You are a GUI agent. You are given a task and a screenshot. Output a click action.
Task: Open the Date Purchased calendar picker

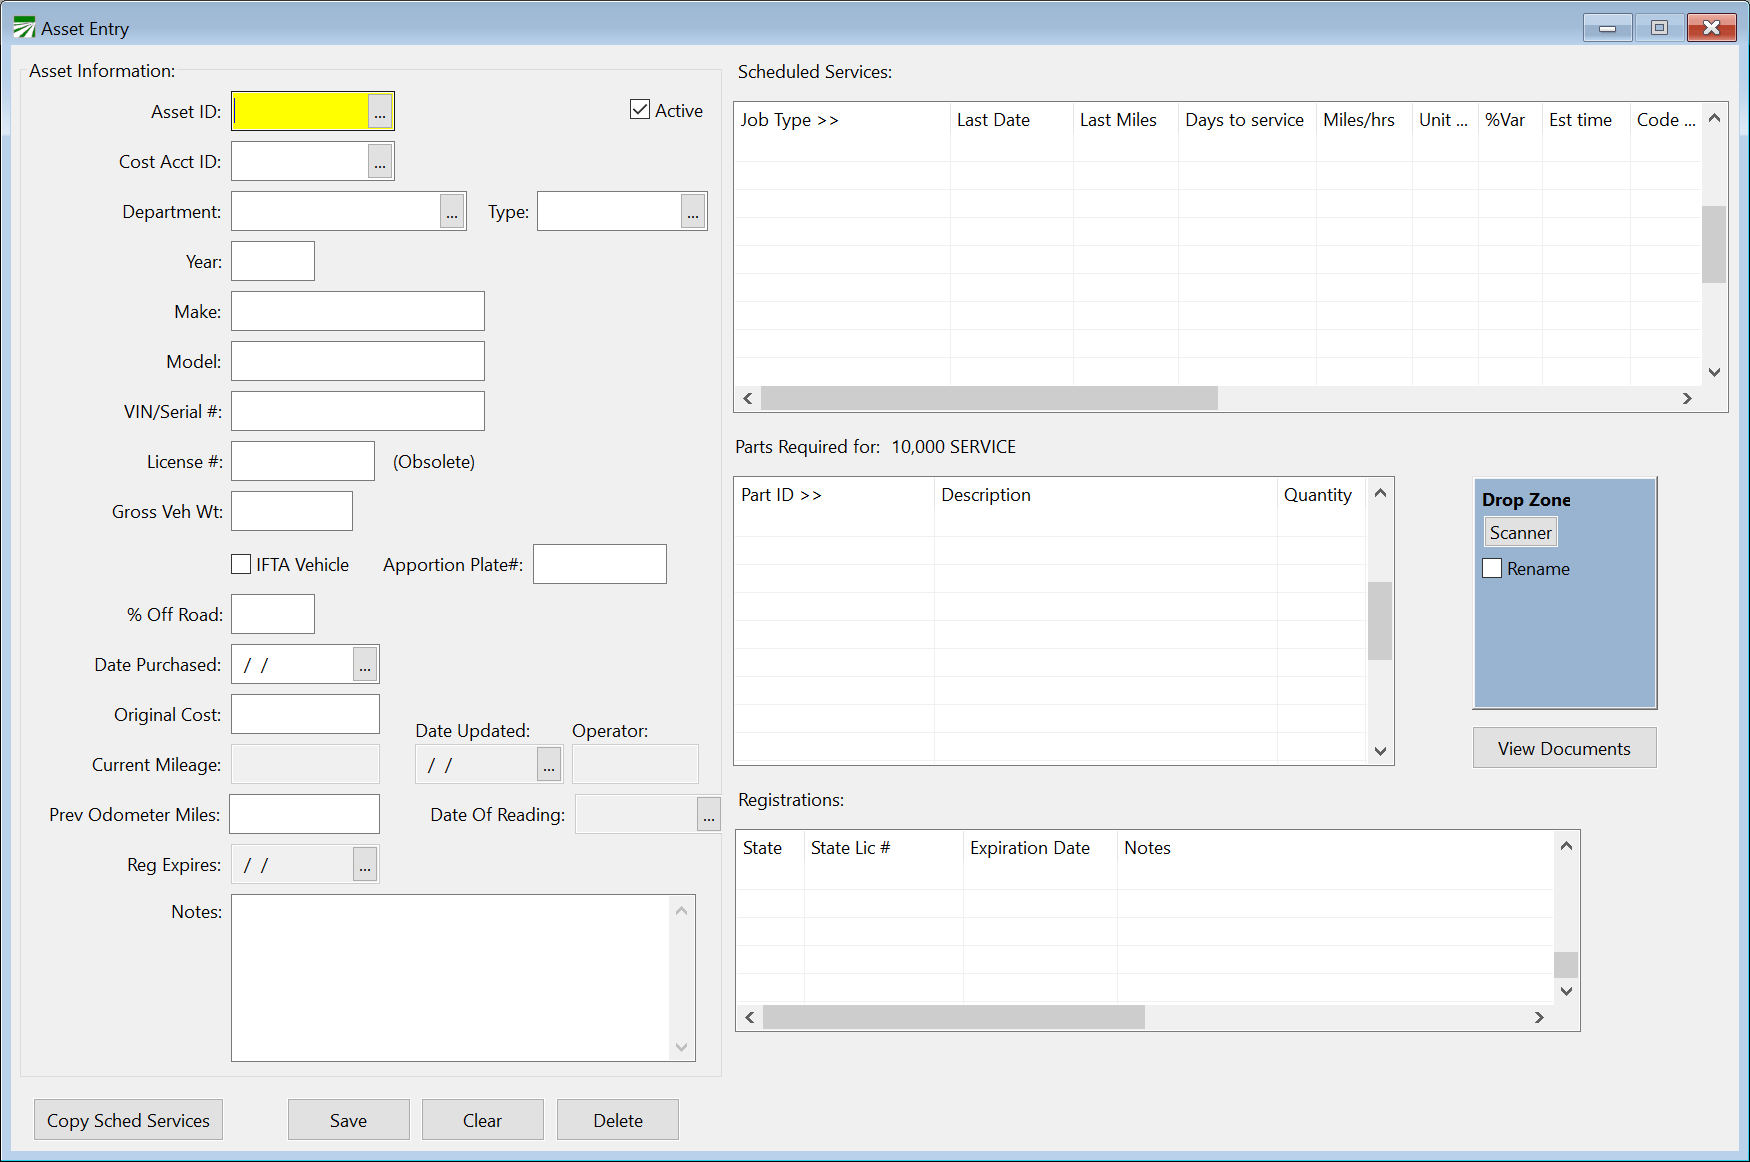click(365, 665)
